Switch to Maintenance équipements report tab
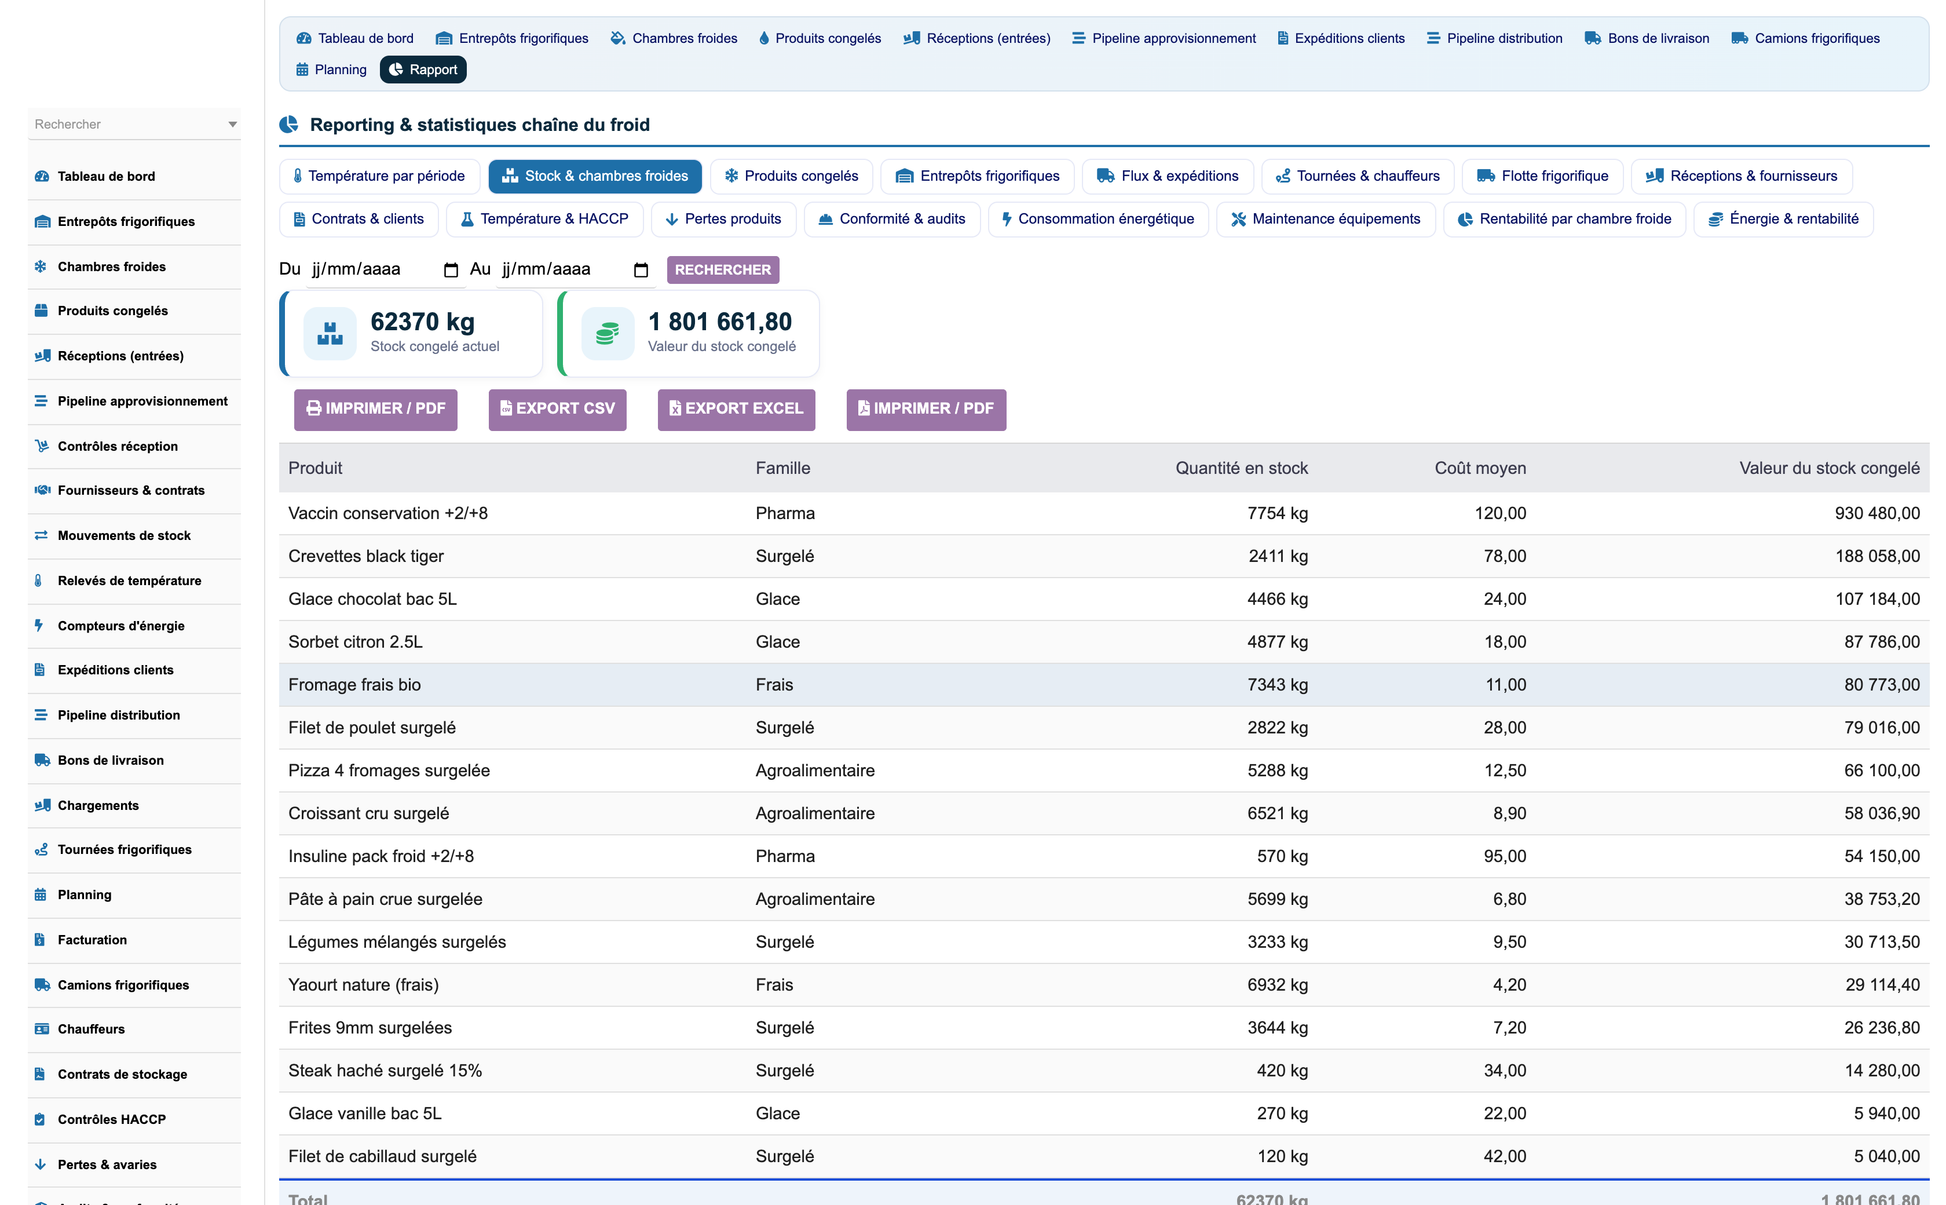Image resolution: width=1946 pixels, height=1205 pixels. tap(1326, 219)
